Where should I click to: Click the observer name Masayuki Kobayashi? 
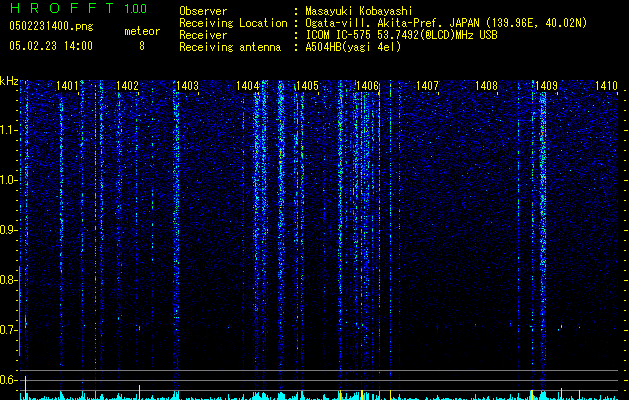(359, 11)
